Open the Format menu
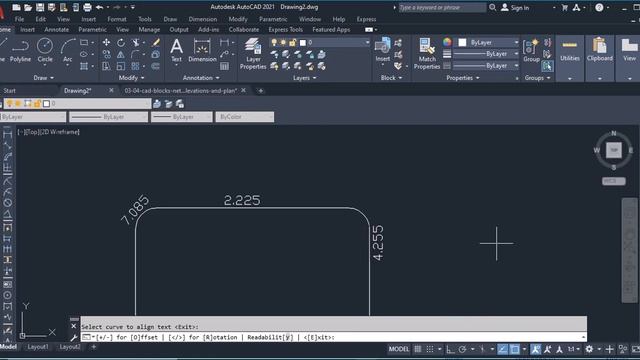This screenshot has height=360, width=640. coord(117,19)
